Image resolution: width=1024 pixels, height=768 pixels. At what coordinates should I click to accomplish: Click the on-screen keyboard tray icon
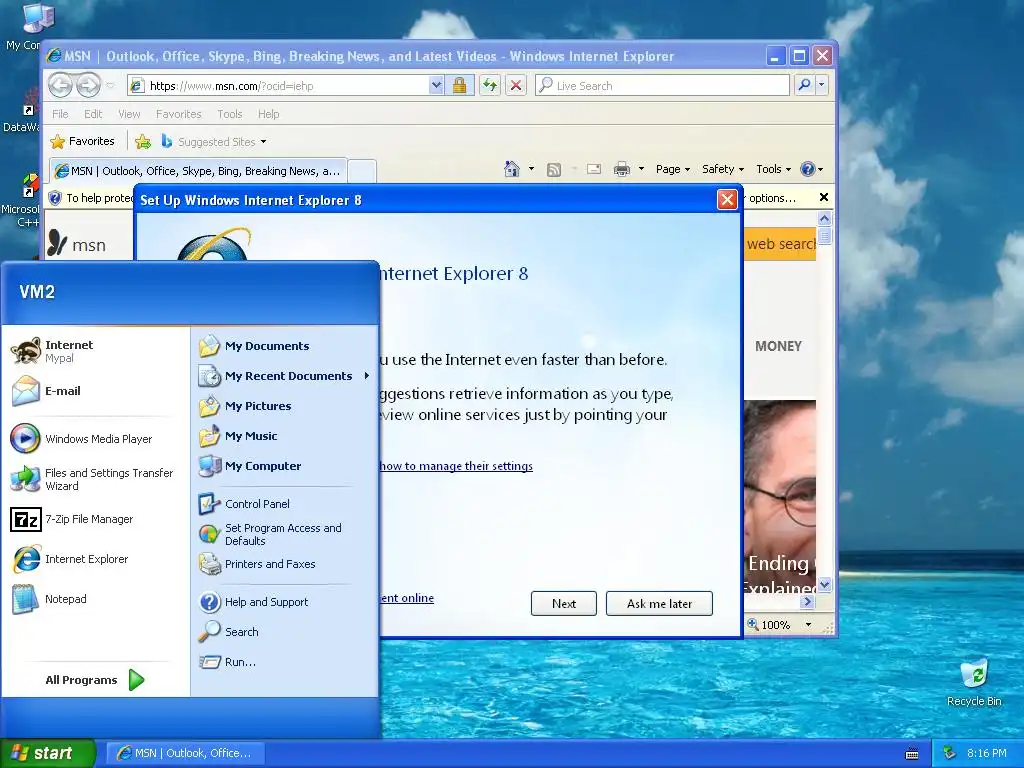[x=912, y=754]
